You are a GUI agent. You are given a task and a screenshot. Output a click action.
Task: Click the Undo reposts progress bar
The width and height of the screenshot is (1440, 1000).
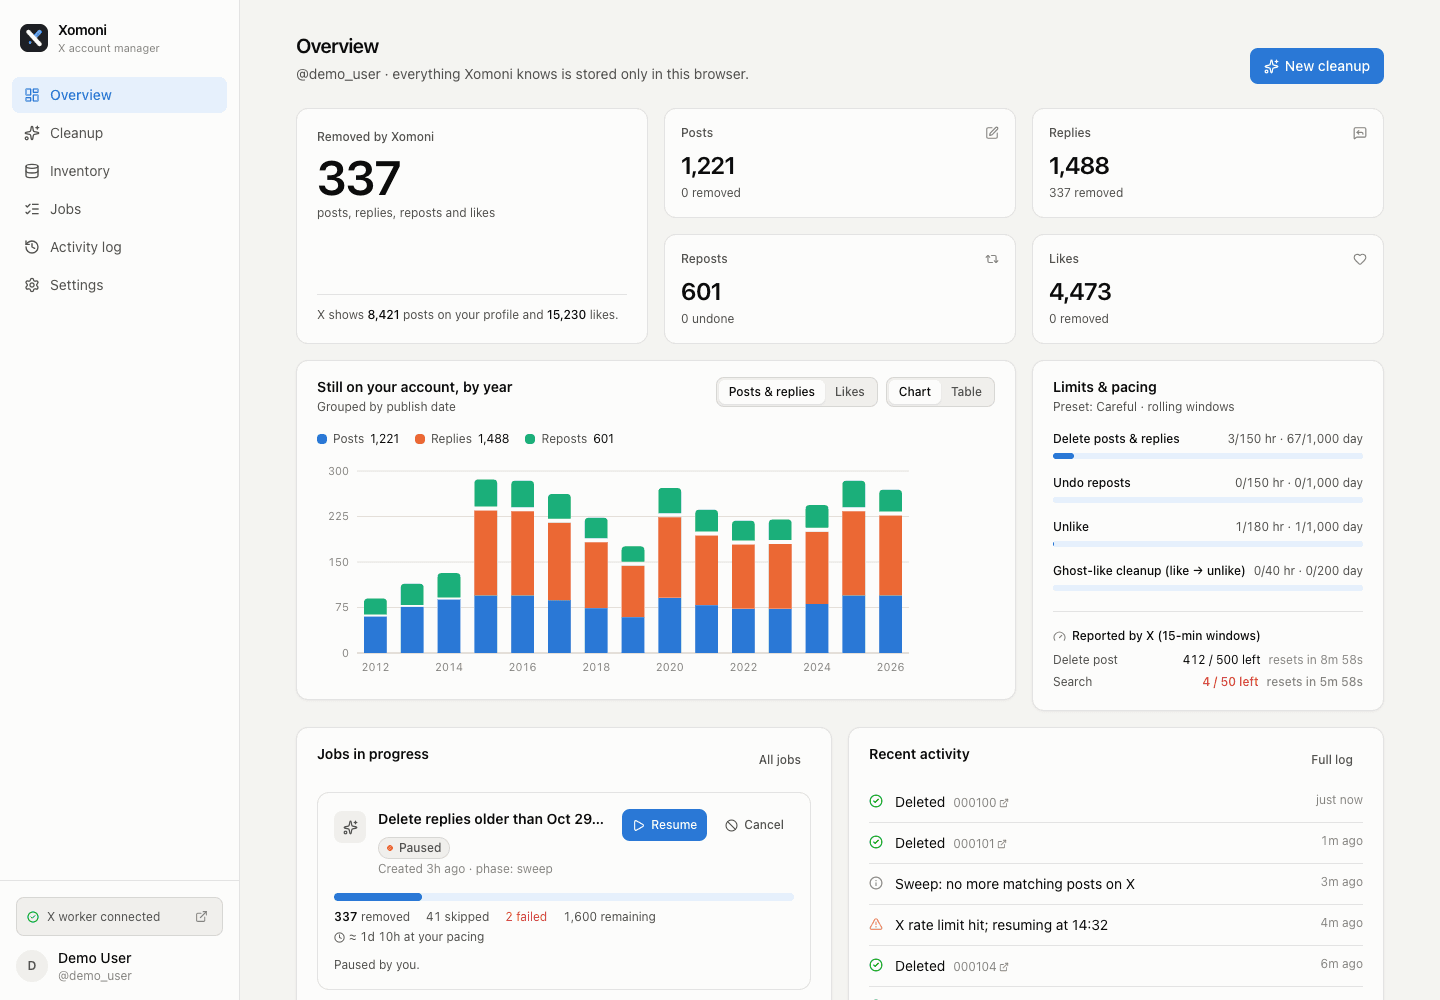[1208, 500]
